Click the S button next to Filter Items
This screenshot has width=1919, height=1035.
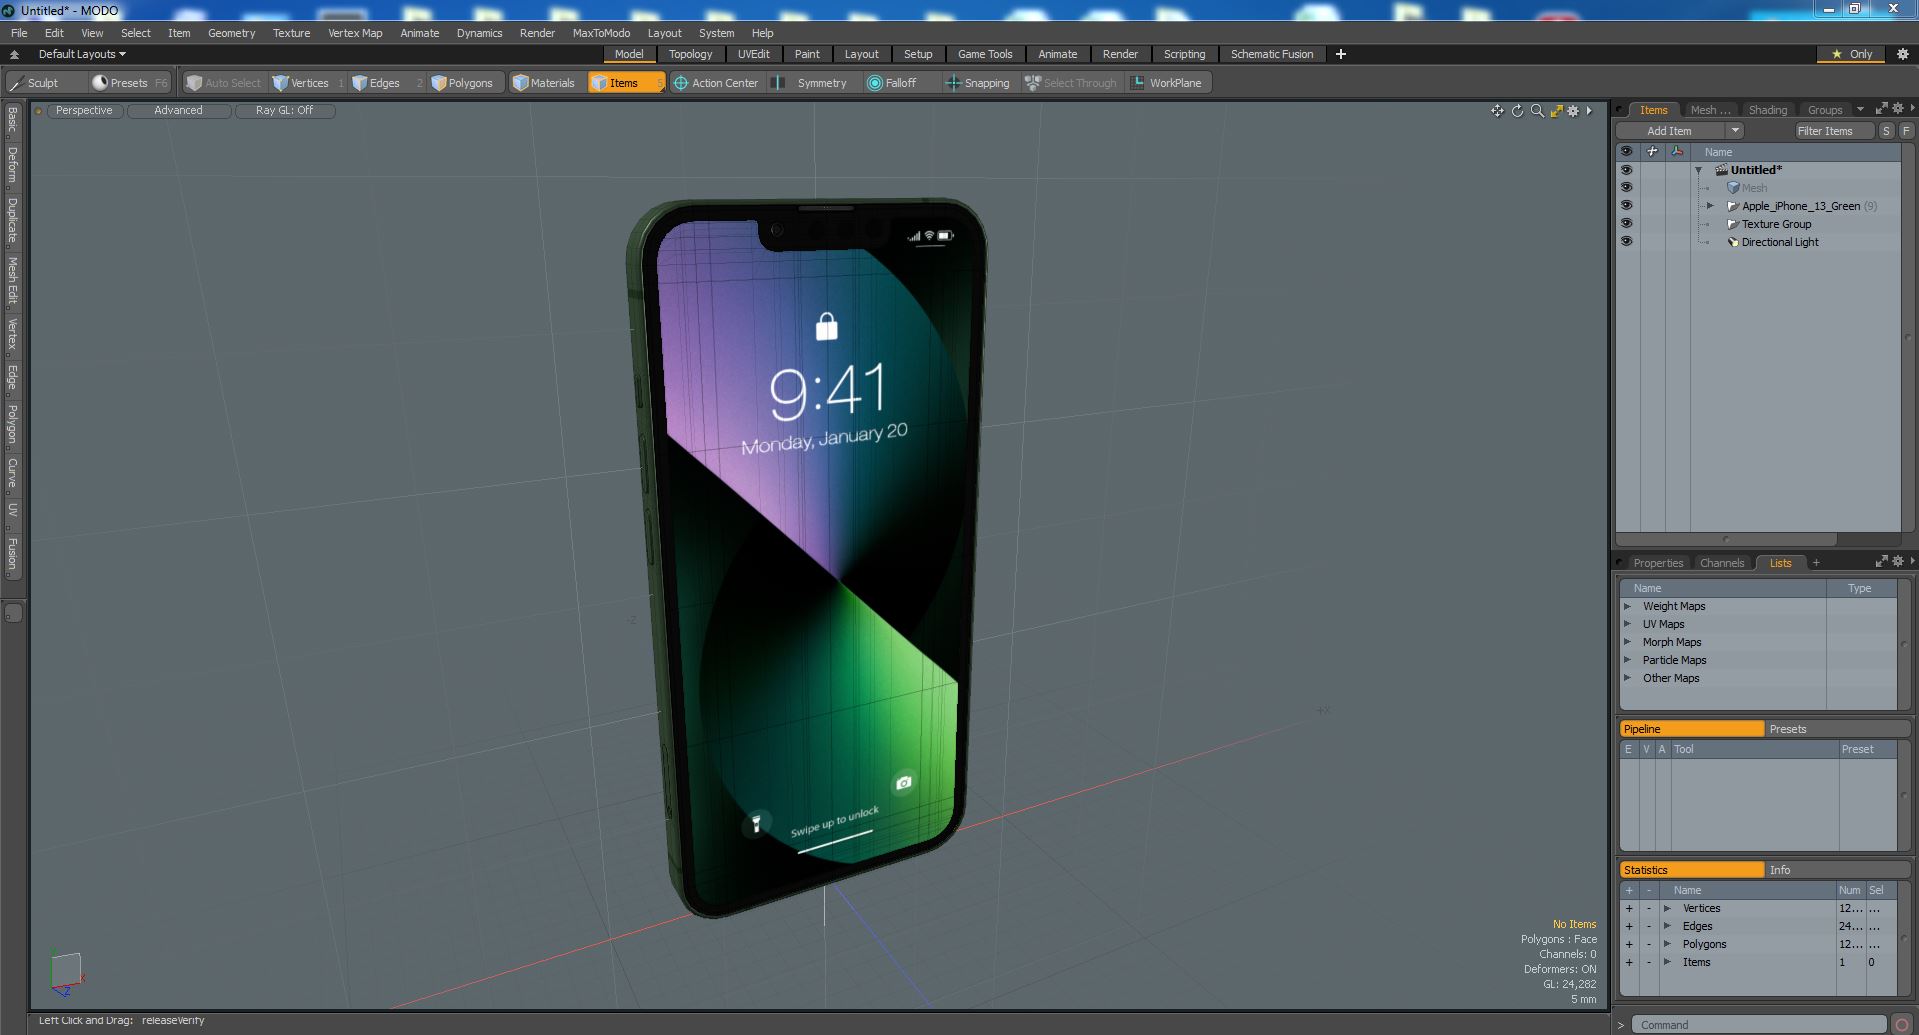(x=1886, y=131)
